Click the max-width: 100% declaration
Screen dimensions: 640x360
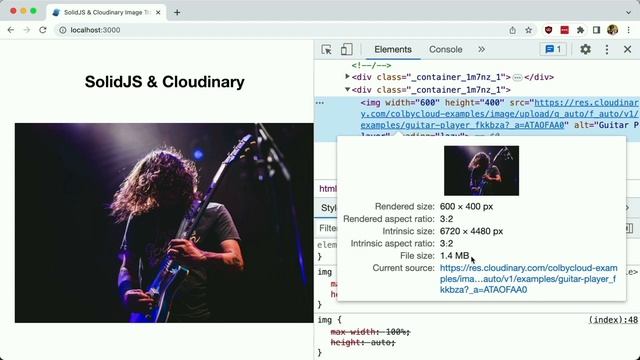[x=370, y=332]
